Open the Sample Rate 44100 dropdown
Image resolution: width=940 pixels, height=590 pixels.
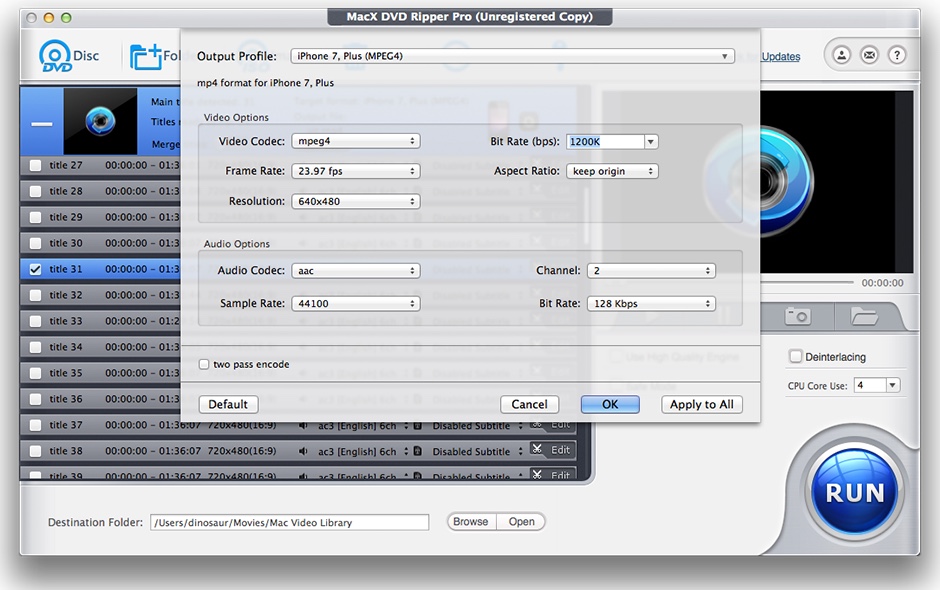point(355,303)
